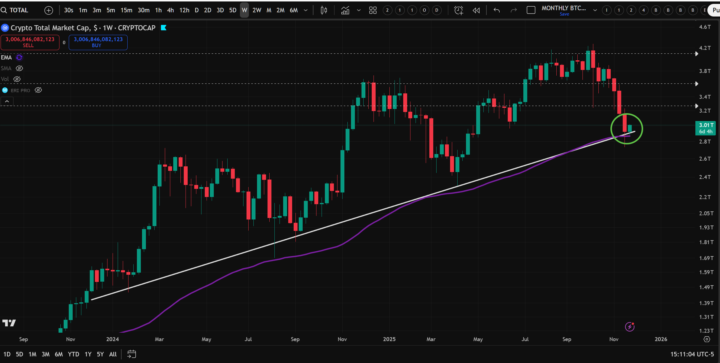Viewport: 720px width, 363px height.
Task: Open the layout setup square icon
Action: [x=531, y=10]
